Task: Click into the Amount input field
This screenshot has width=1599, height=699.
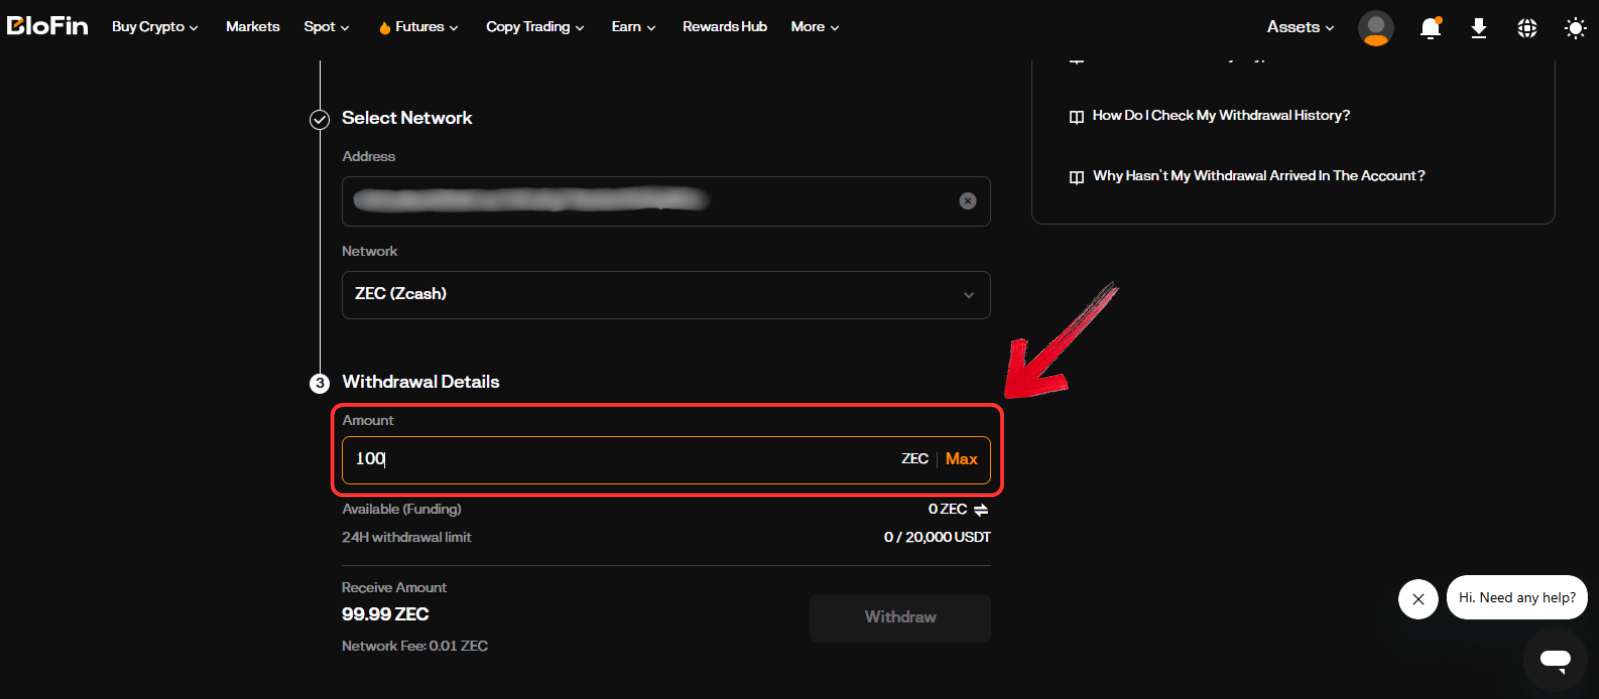Action: [620, 459]
